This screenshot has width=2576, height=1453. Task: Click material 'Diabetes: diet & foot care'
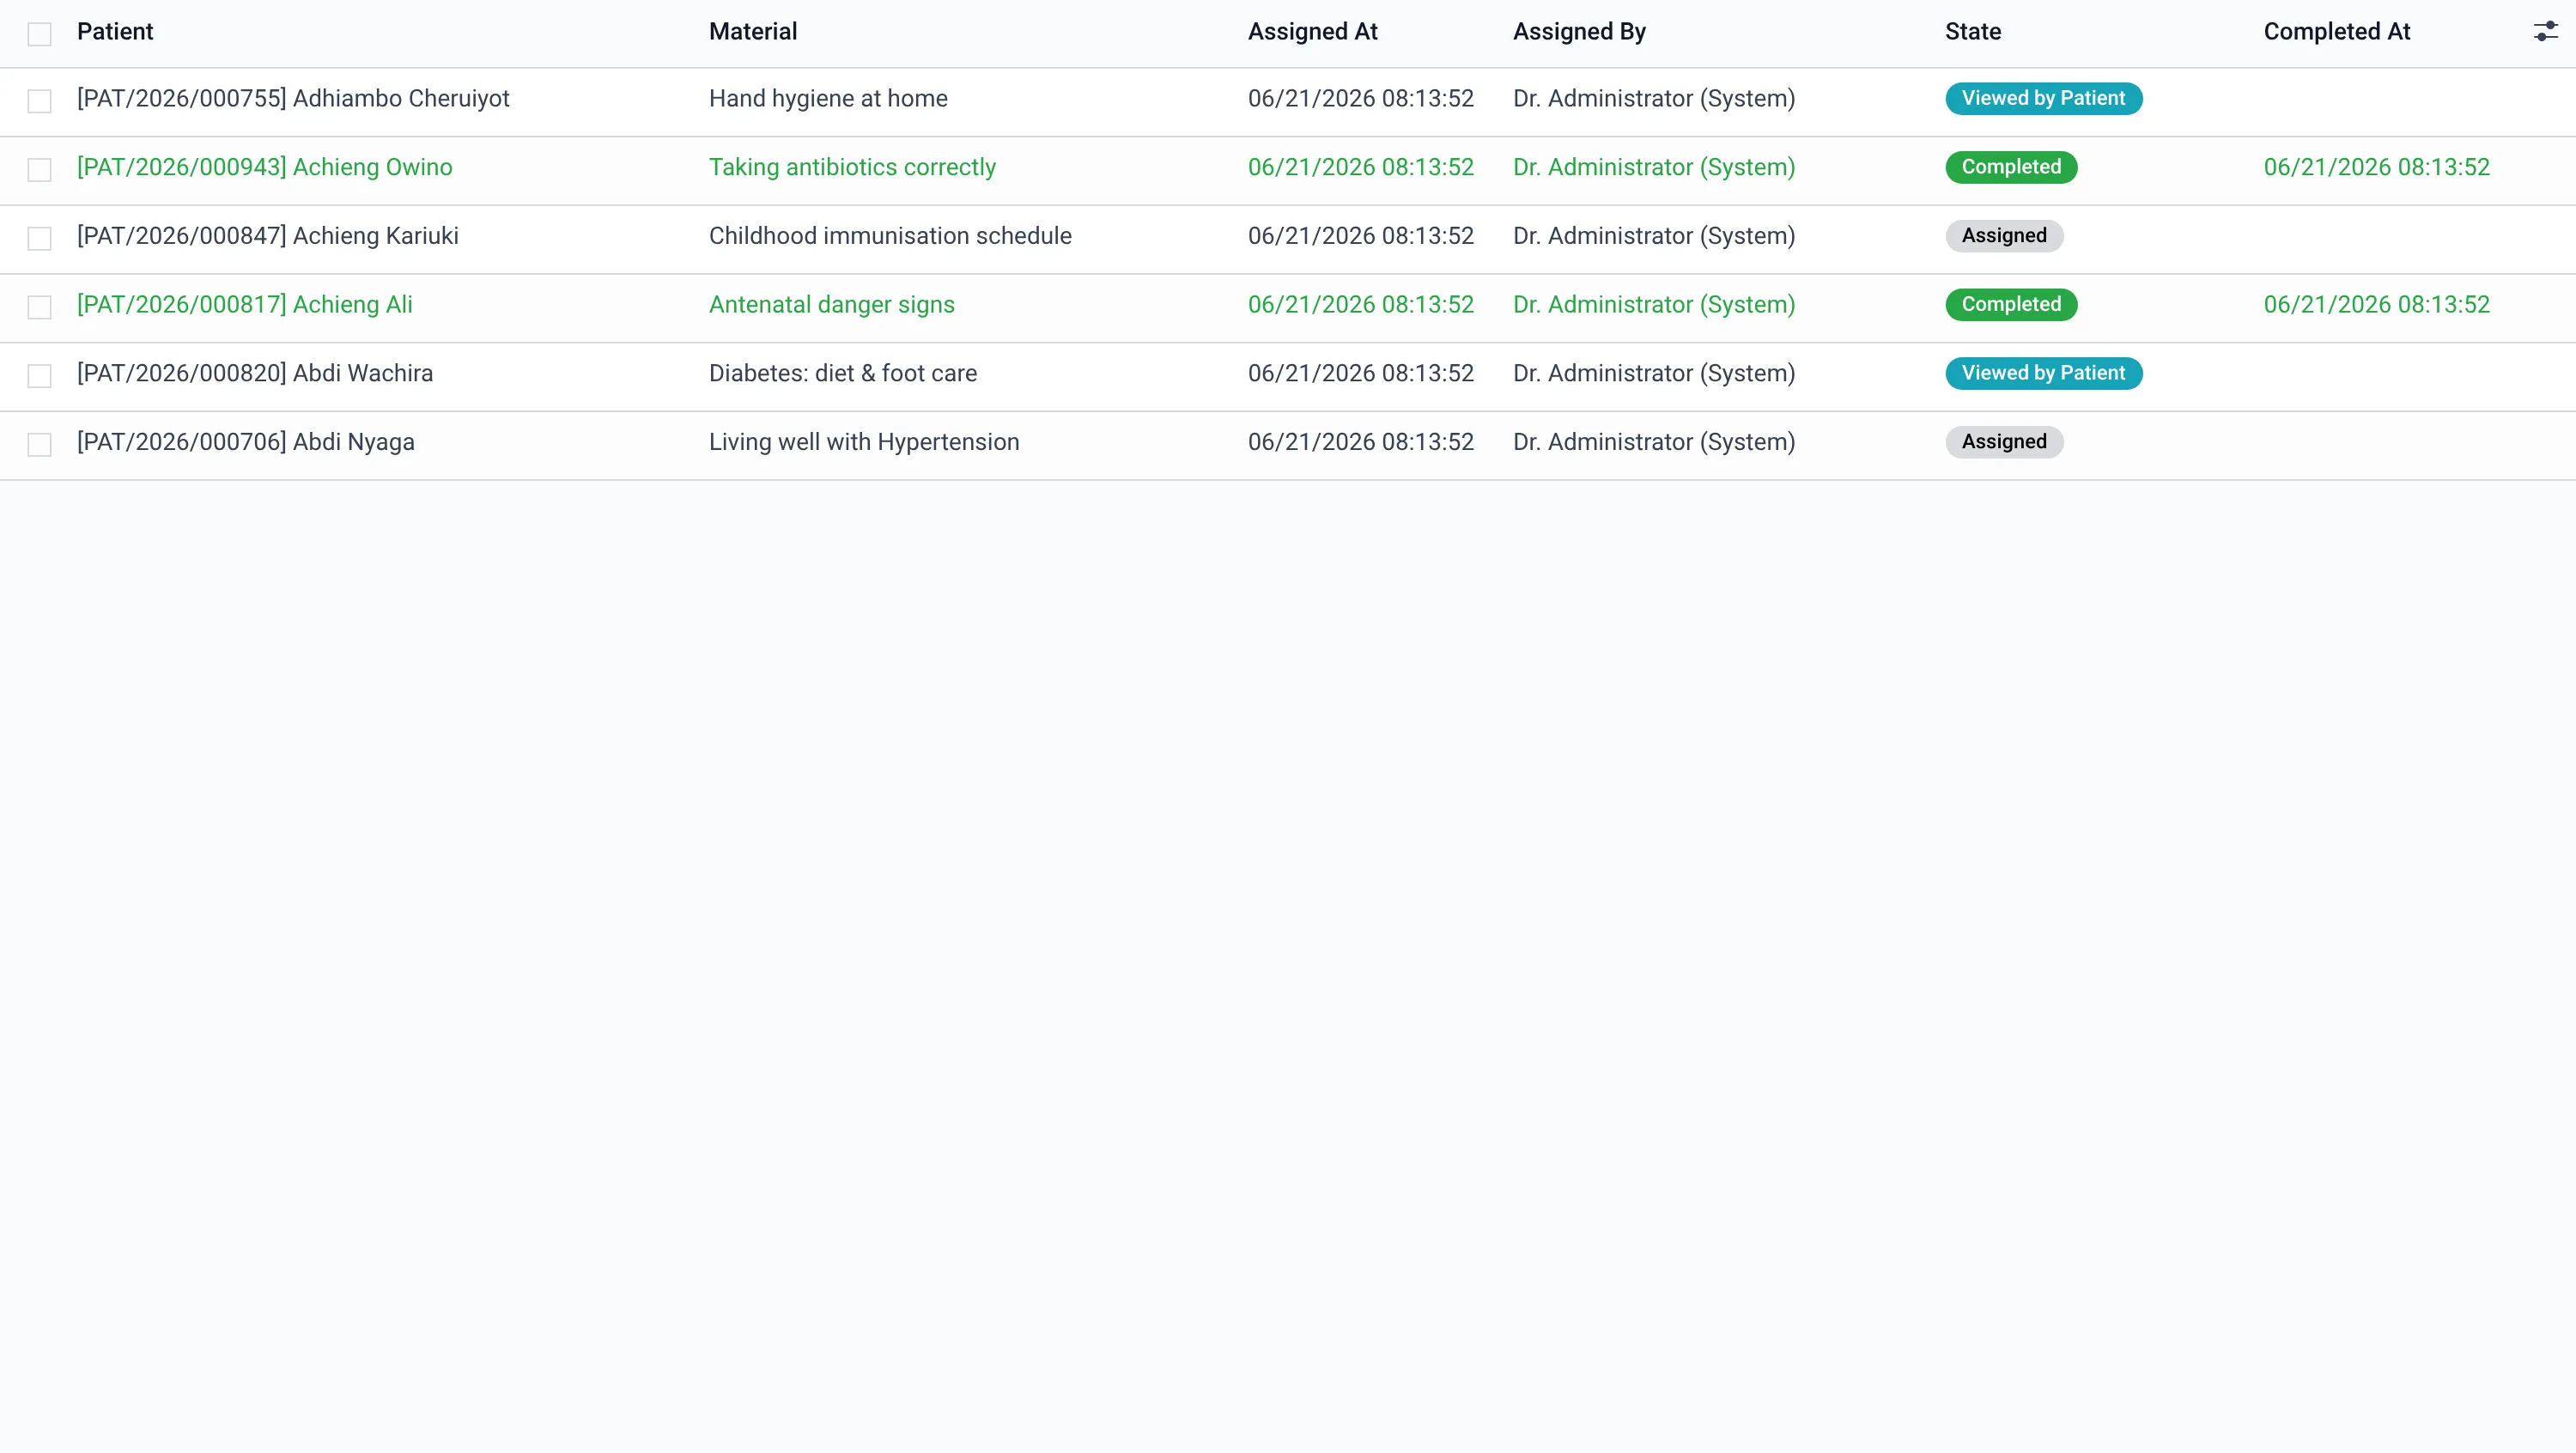843,373
